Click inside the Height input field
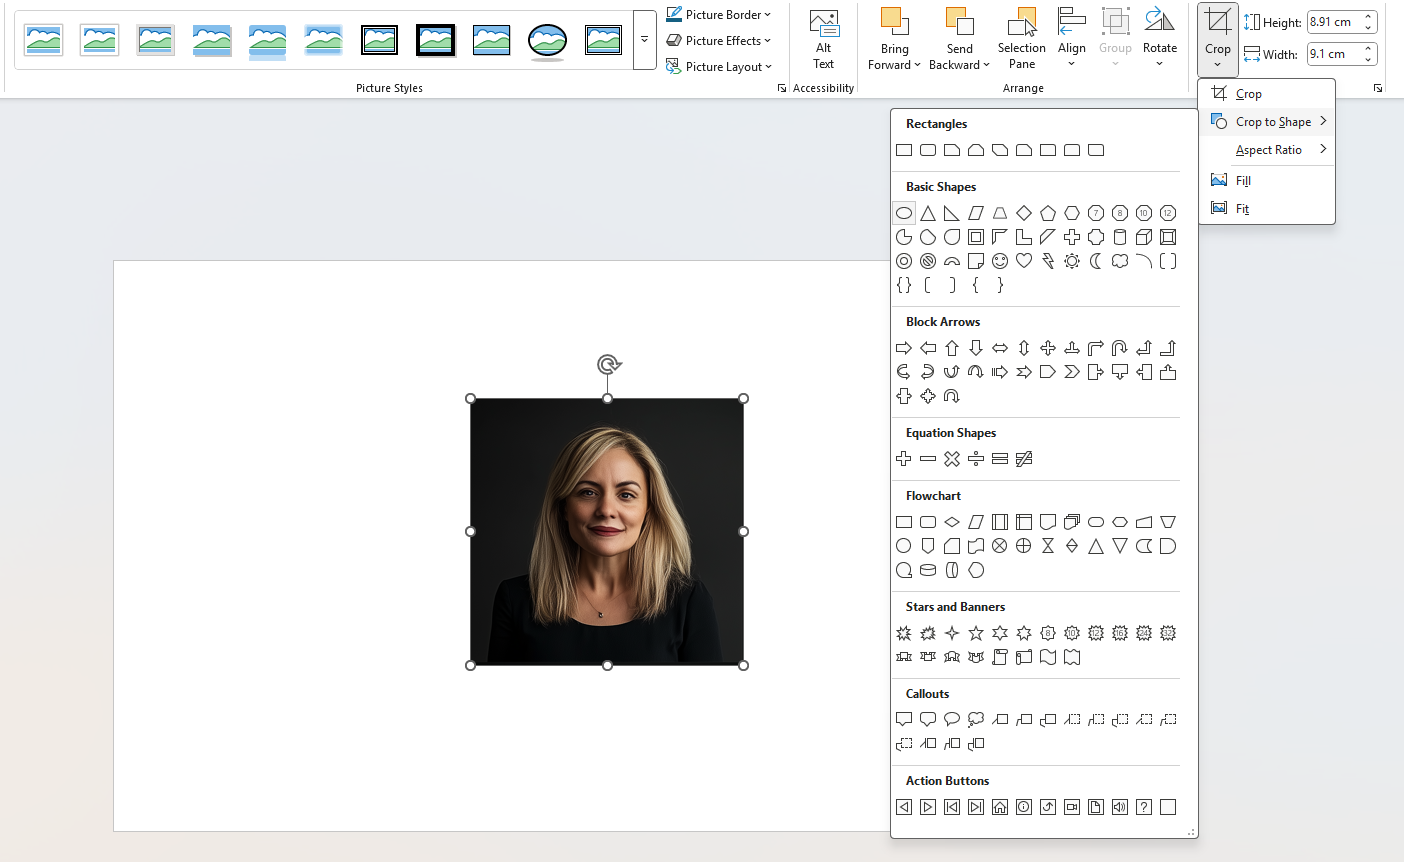Viewport: 1404px width, 862px height. pyautogui.click(x=1332, y=22)
